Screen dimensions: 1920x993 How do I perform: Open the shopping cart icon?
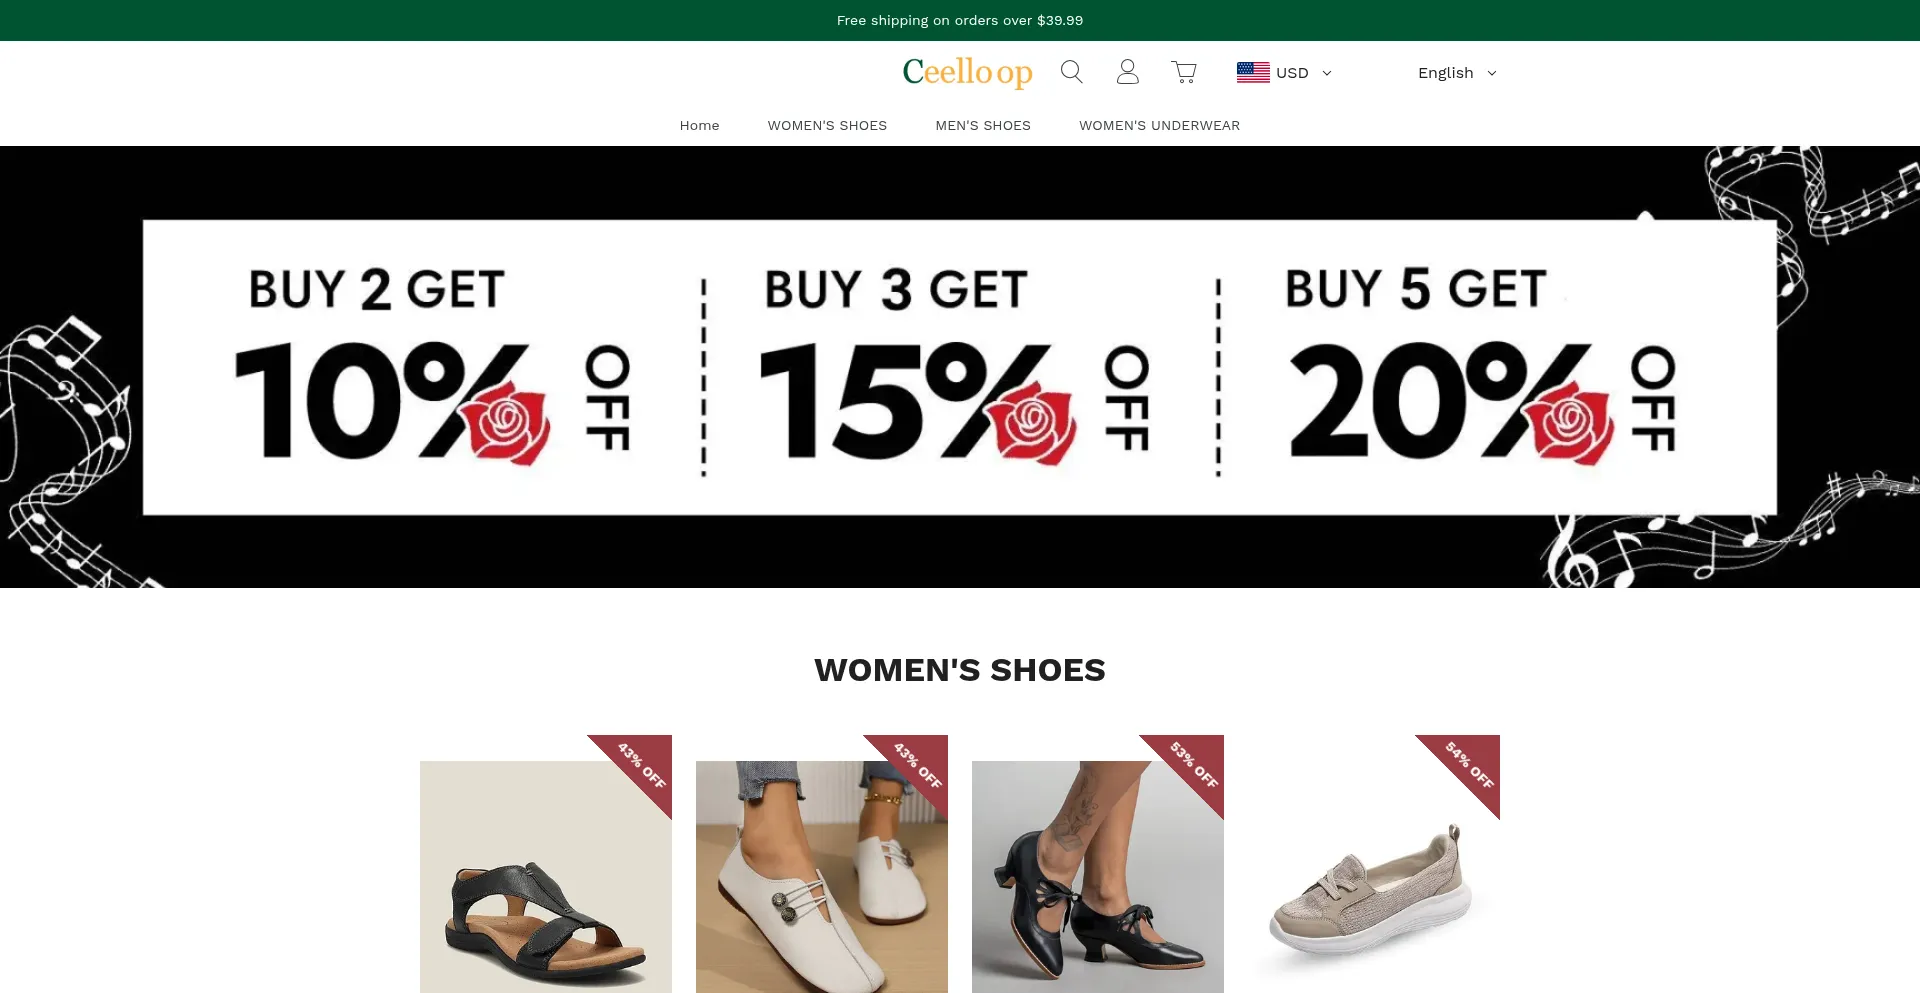point(1184,72)
